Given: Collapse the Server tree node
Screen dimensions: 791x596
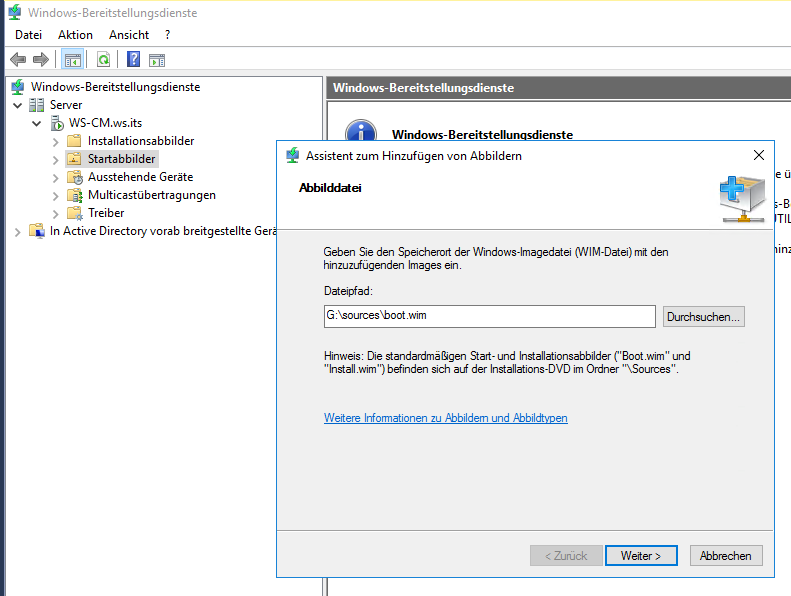Looking at the screenshot, I should point(18,105).
